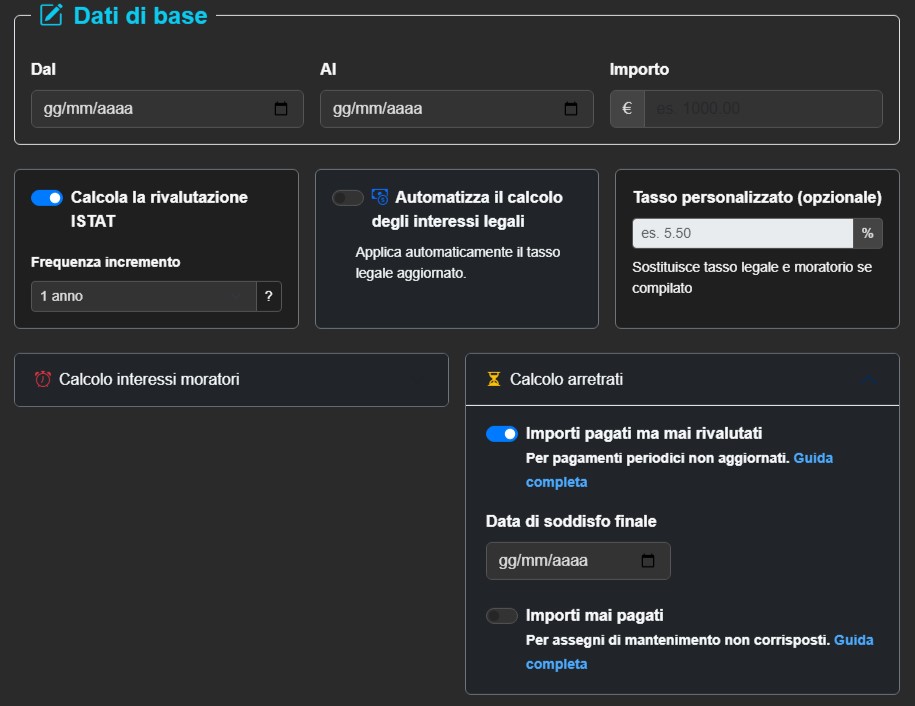Enable the Importi mai pagati switch
This screenshot has width=915, height=706.
pos(502,616)
